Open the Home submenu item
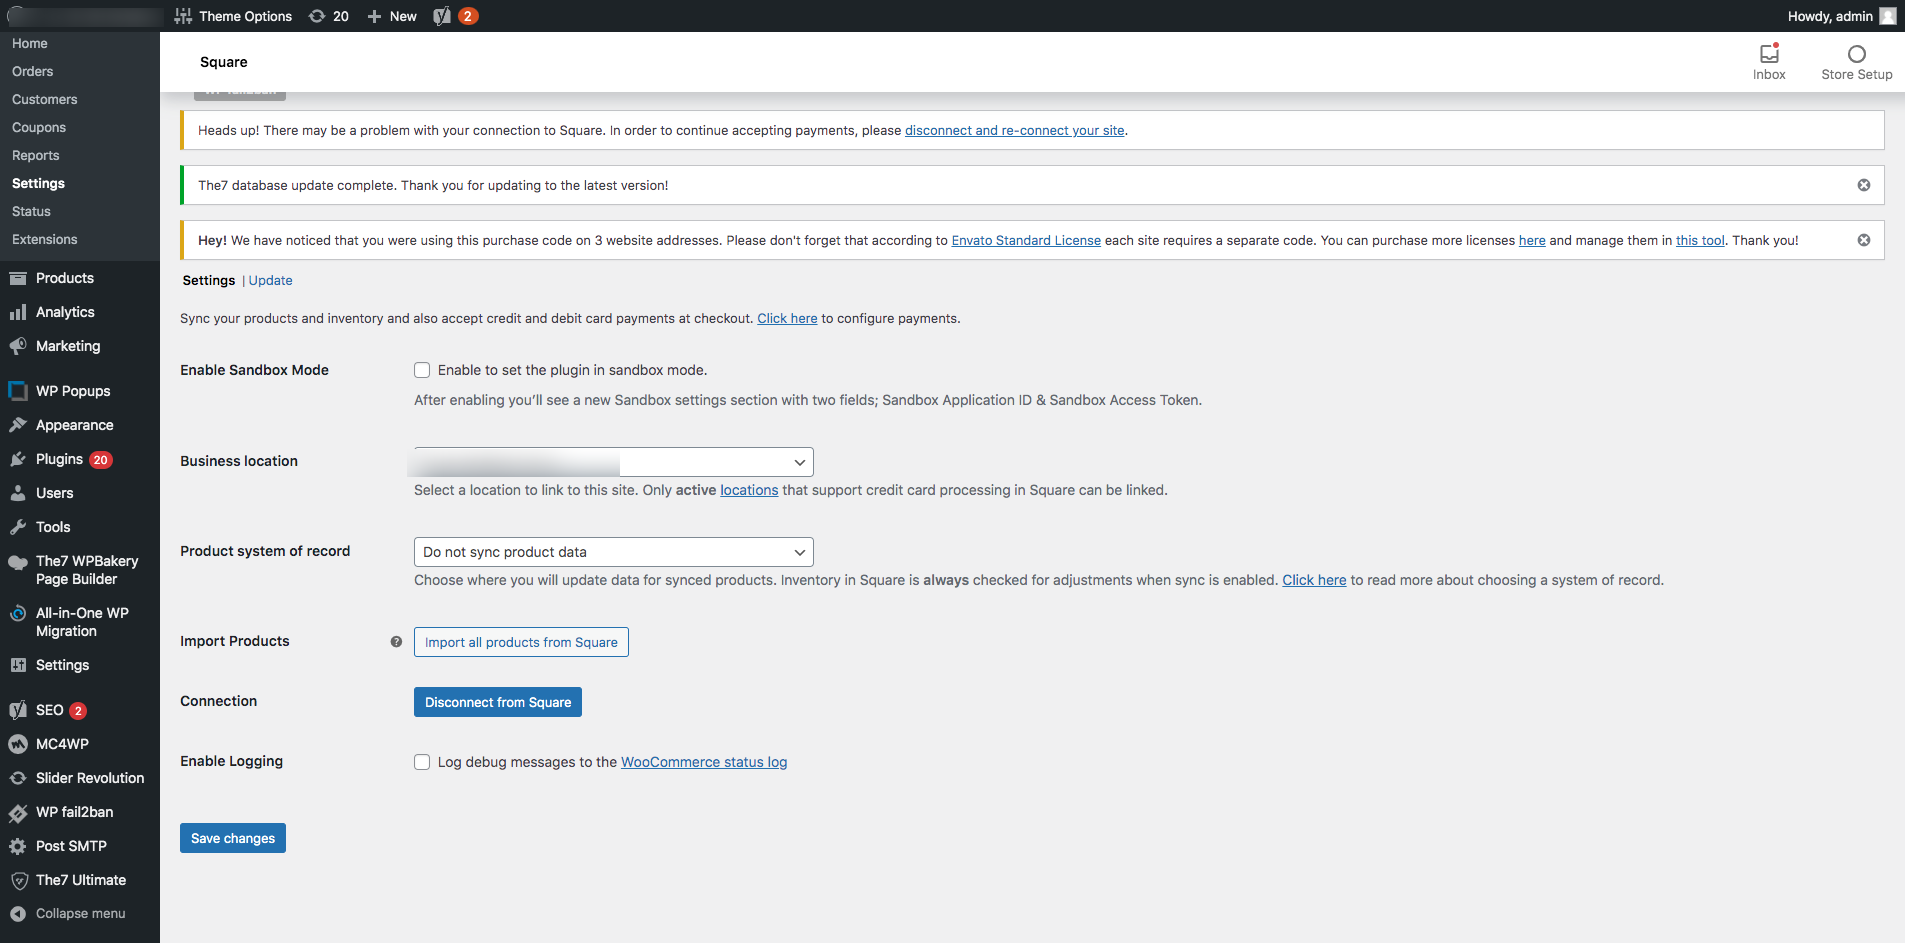The width and height of the screenshot is (1905, 943). coord(30,44)
